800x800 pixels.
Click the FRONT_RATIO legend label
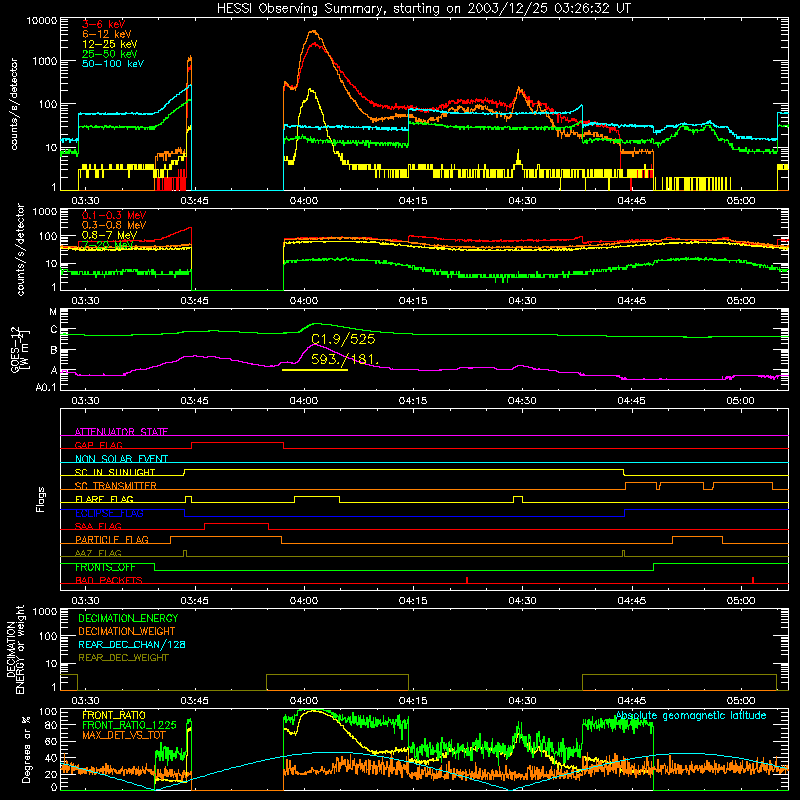click(114, 716)
